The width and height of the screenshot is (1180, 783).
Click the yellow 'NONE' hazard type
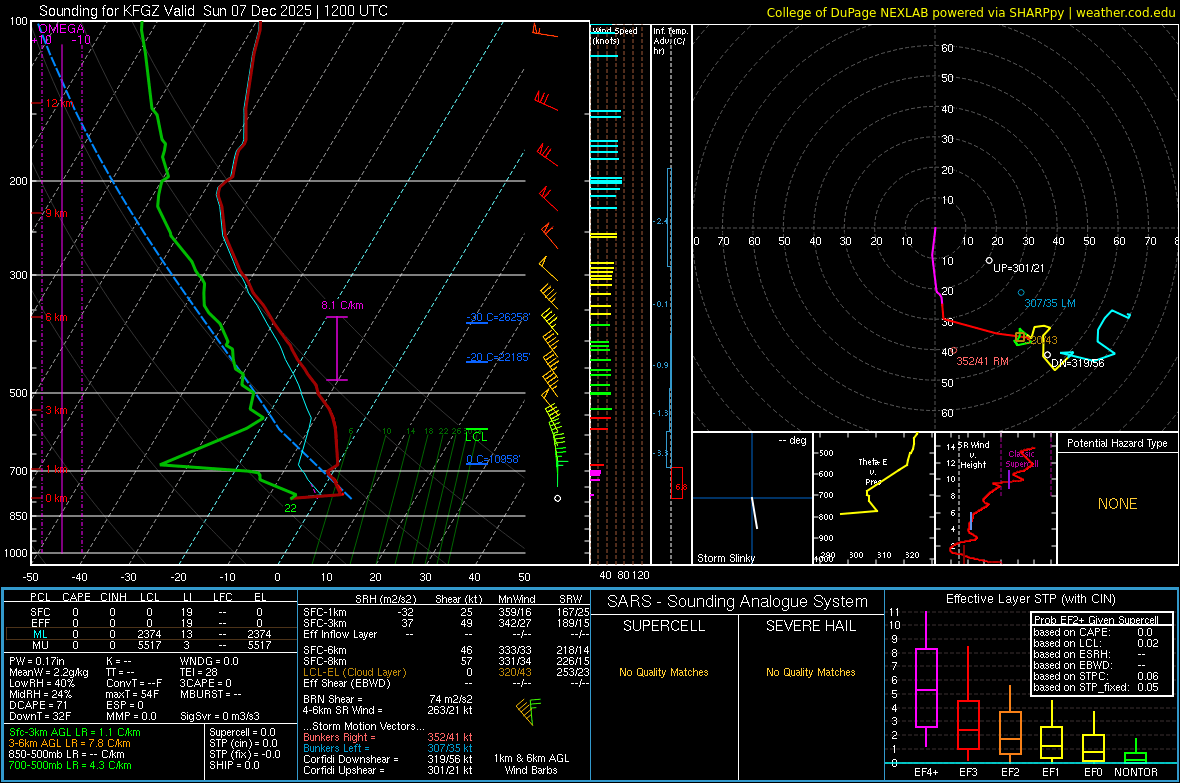pos(1118,504)
